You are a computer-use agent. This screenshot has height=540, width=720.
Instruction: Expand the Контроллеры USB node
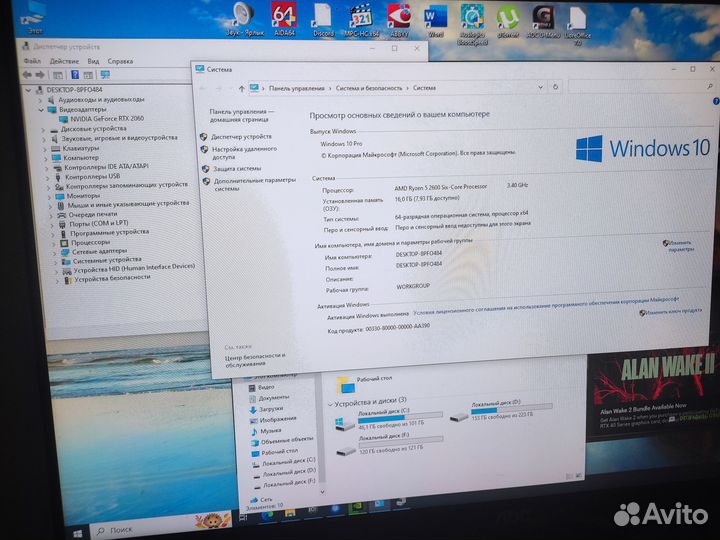coord(48,178)
